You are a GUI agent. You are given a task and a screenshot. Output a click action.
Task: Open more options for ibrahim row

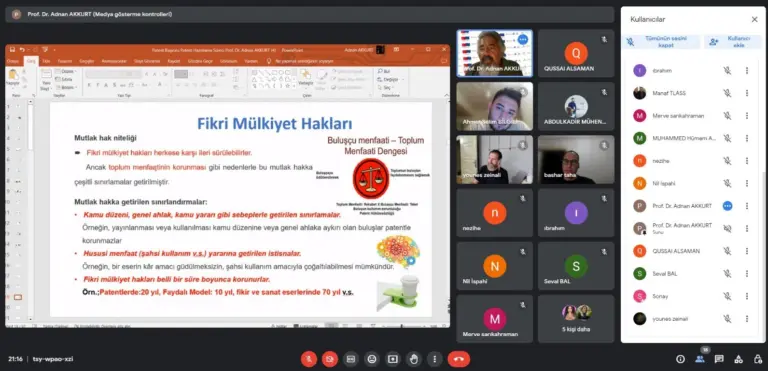coord(747,71)
